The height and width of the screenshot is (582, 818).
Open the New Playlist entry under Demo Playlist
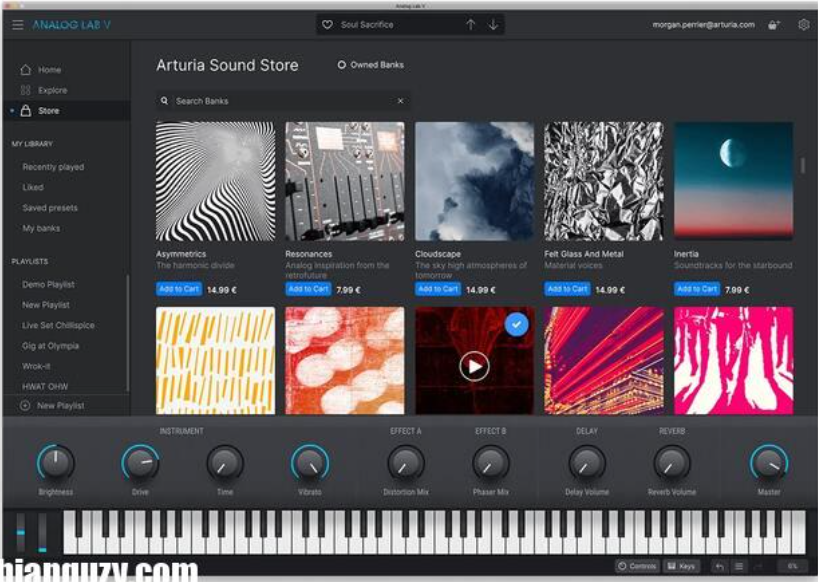pos(46,305)
